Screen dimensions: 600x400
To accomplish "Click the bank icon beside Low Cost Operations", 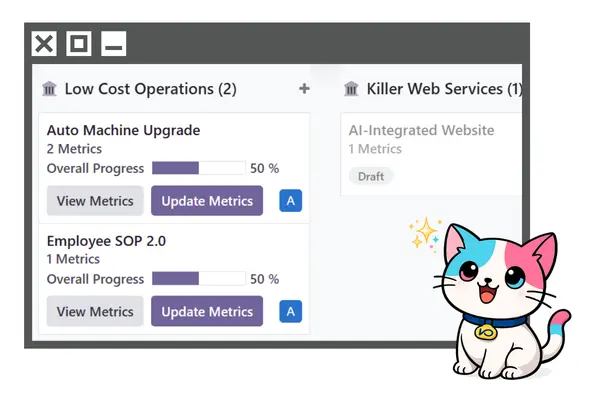I will 49,89.
